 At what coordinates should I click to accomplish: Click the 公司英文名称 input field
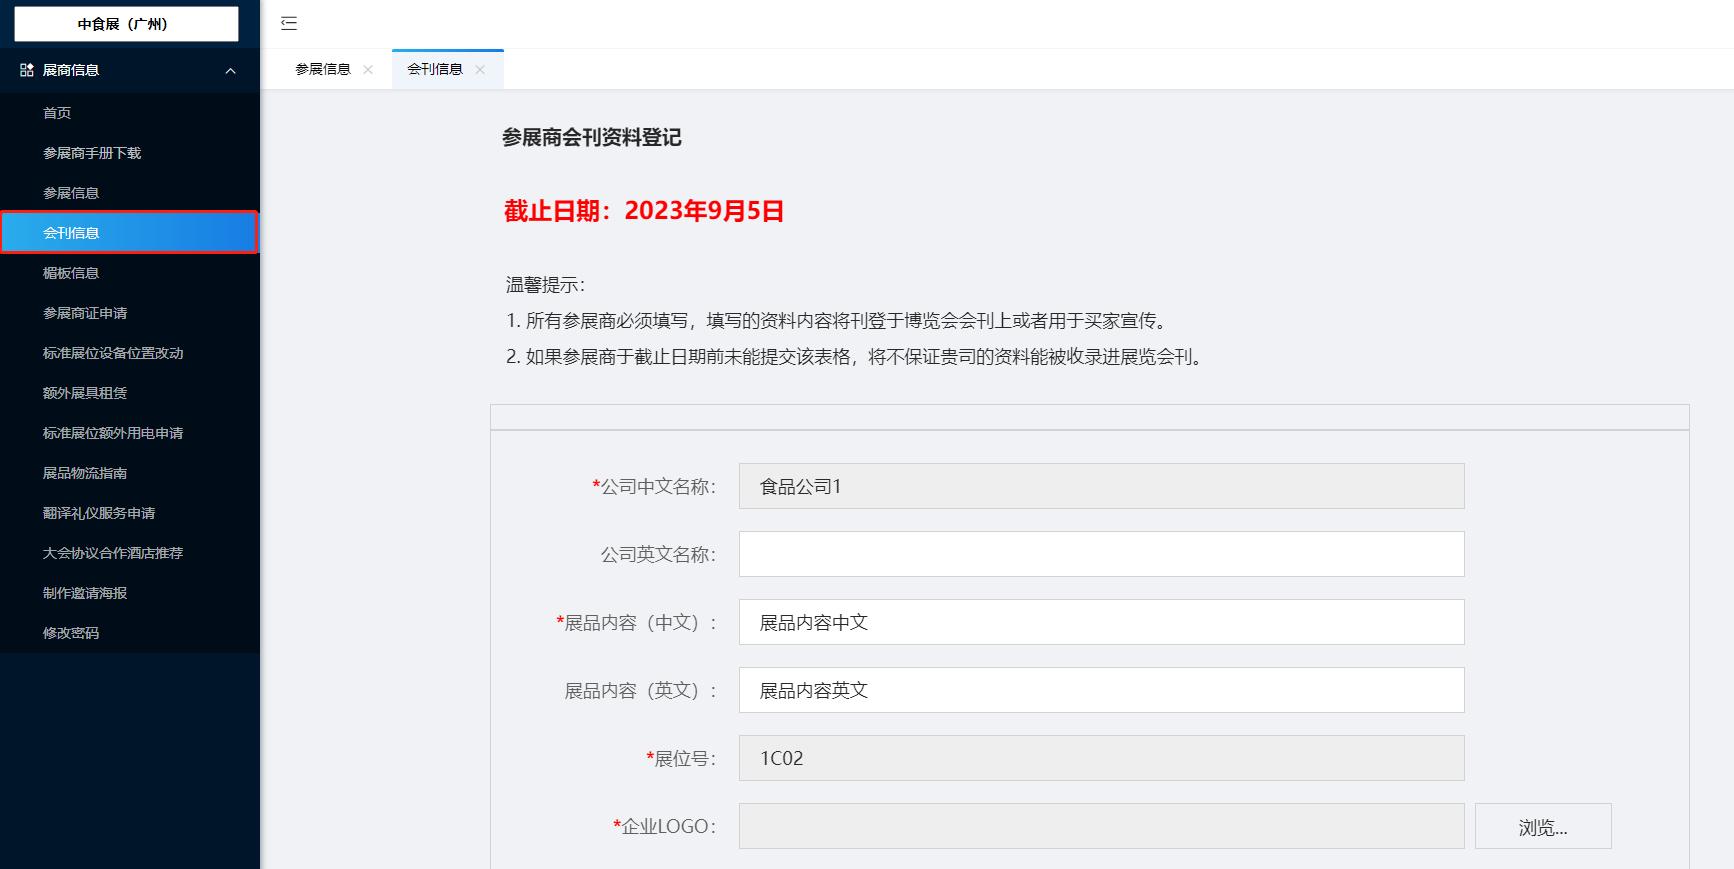pos(1101,554)
